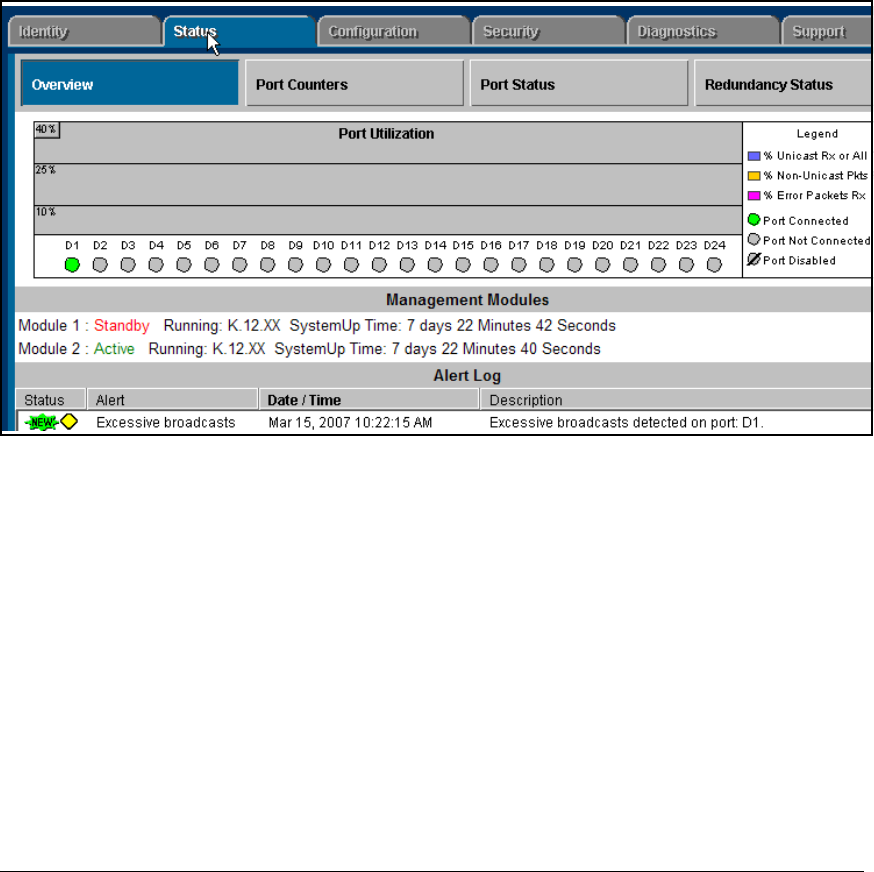Viewport: 874px width, 872px height.
Task: Click the D5 port indicator
Action: (183, 265)
